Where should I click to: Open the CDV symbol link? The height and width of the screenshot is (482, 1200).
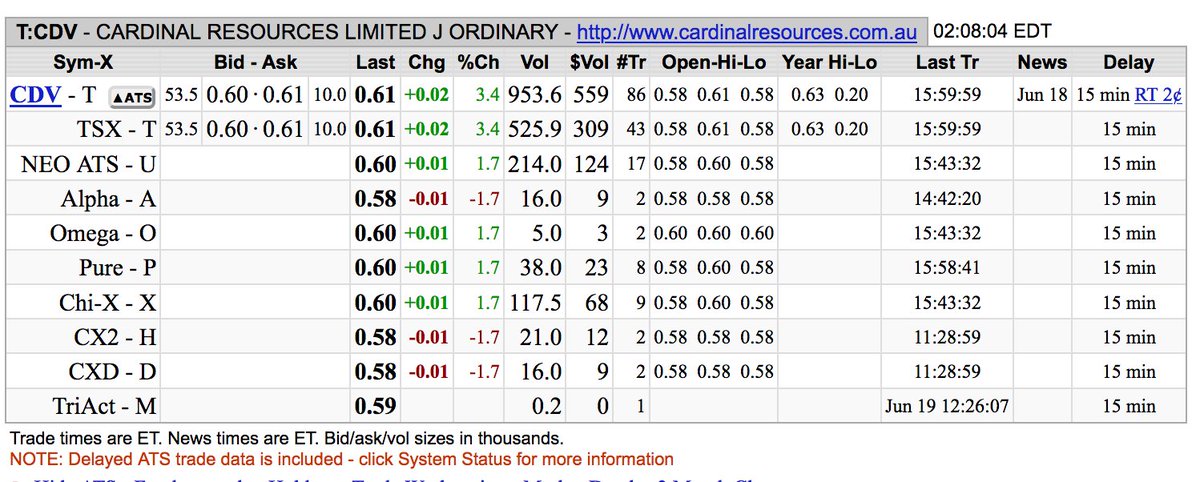point(37,96)
